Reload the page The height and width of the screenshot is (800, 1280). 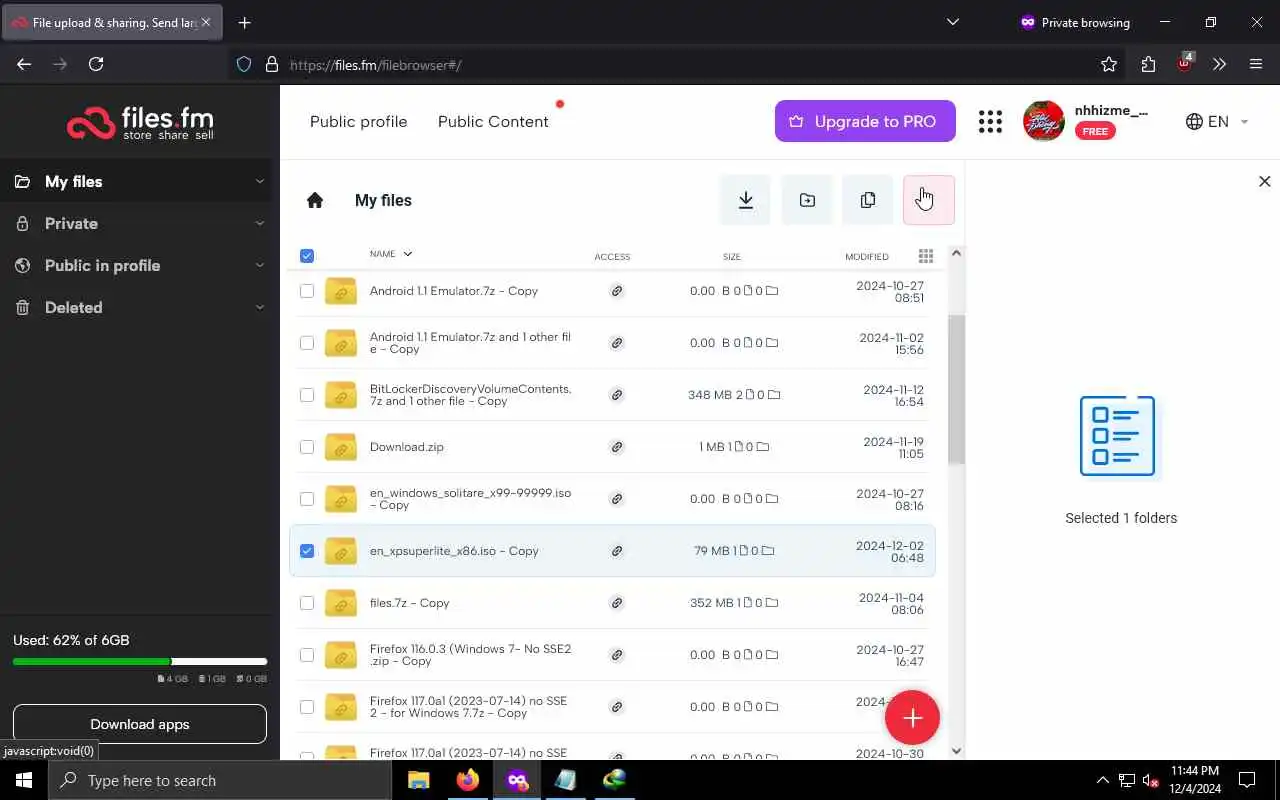point(96,64)
